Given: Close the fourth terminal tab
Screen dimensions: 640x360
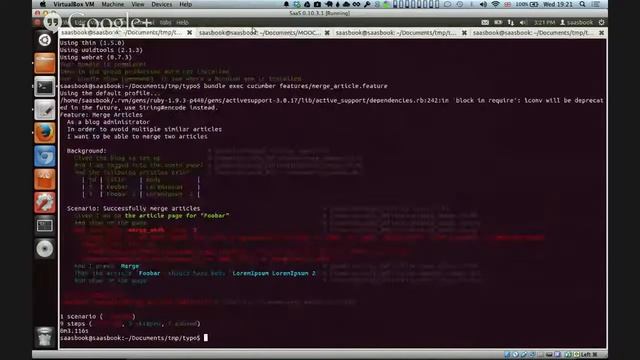Looking at the screenshot, I should [x=601, y=33].
